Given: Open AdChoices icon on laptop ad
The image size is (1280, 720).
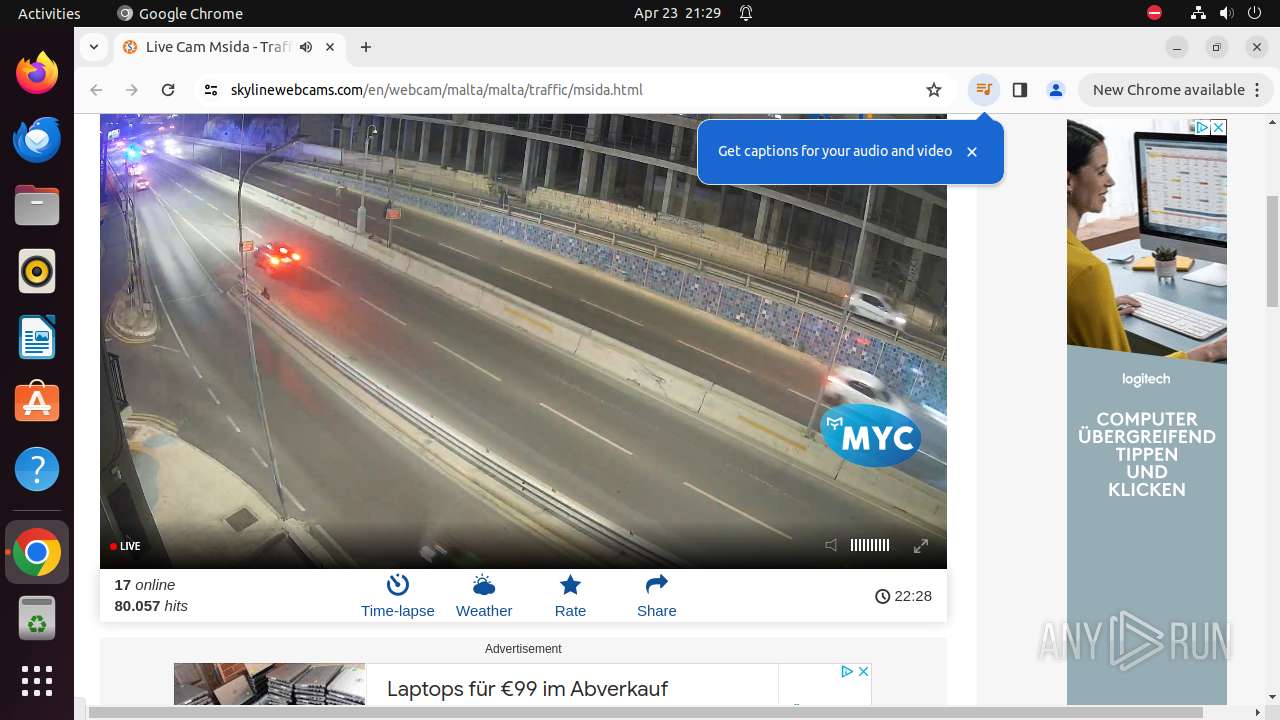Looking at the screenshot, I should tap(846, 671).
